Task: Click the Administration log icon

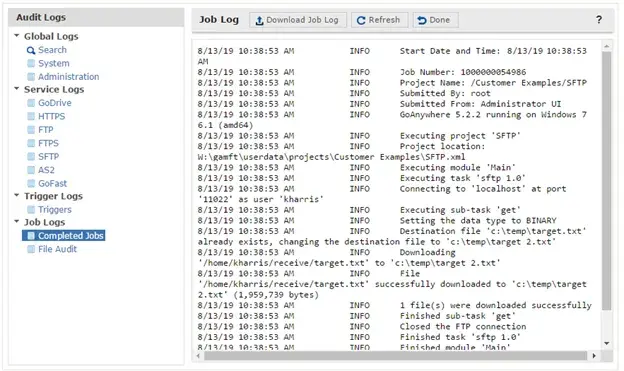Action: (x=31, y=76)
